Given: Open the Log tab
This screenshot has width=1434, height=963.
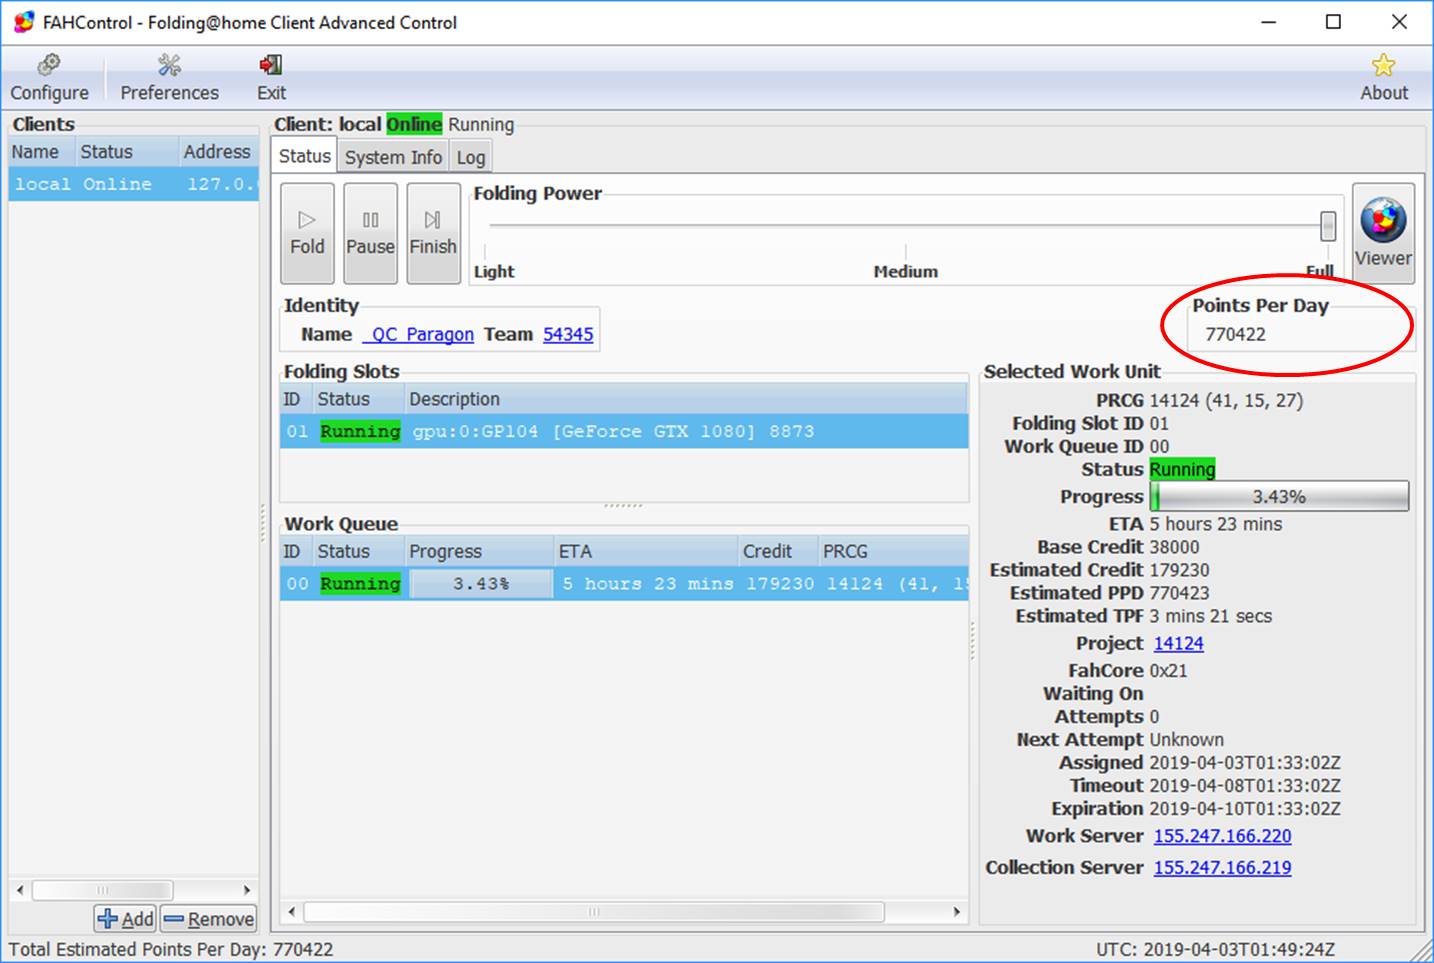Looking at the screenshot, I should coord(471,157).
